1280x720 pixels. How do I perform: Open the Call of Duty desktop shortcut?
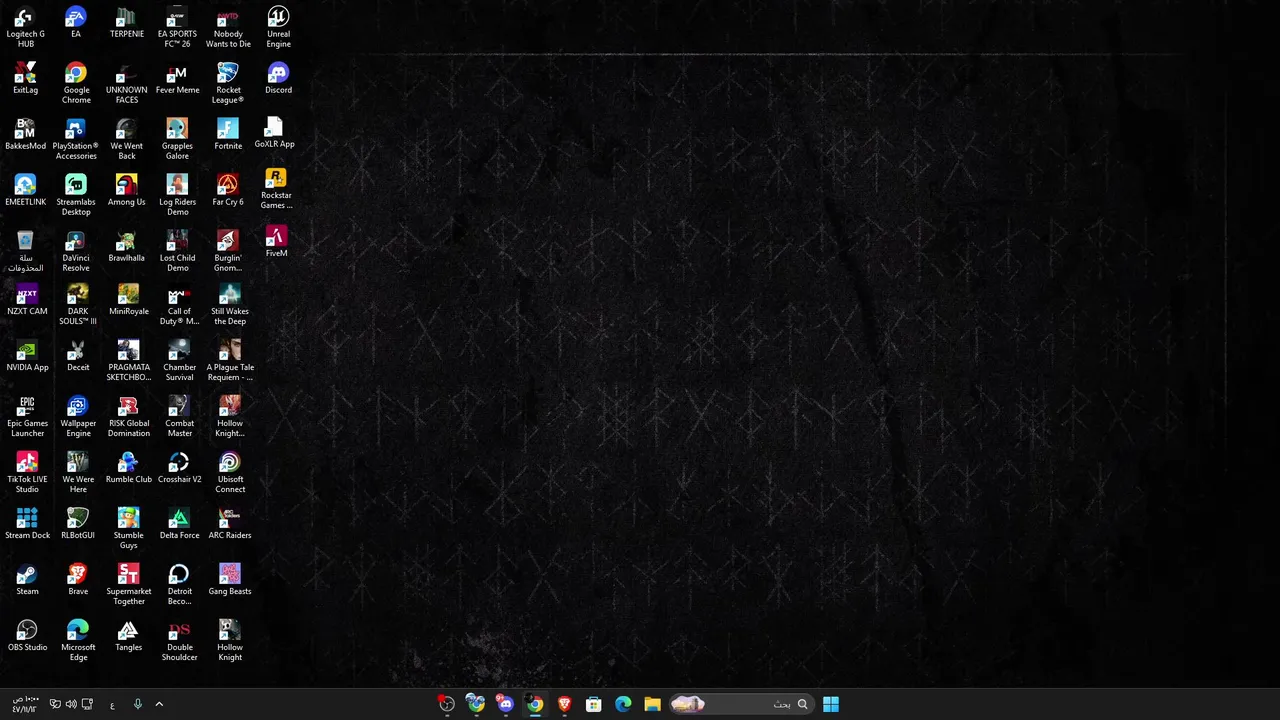click(x=179, y=305)
